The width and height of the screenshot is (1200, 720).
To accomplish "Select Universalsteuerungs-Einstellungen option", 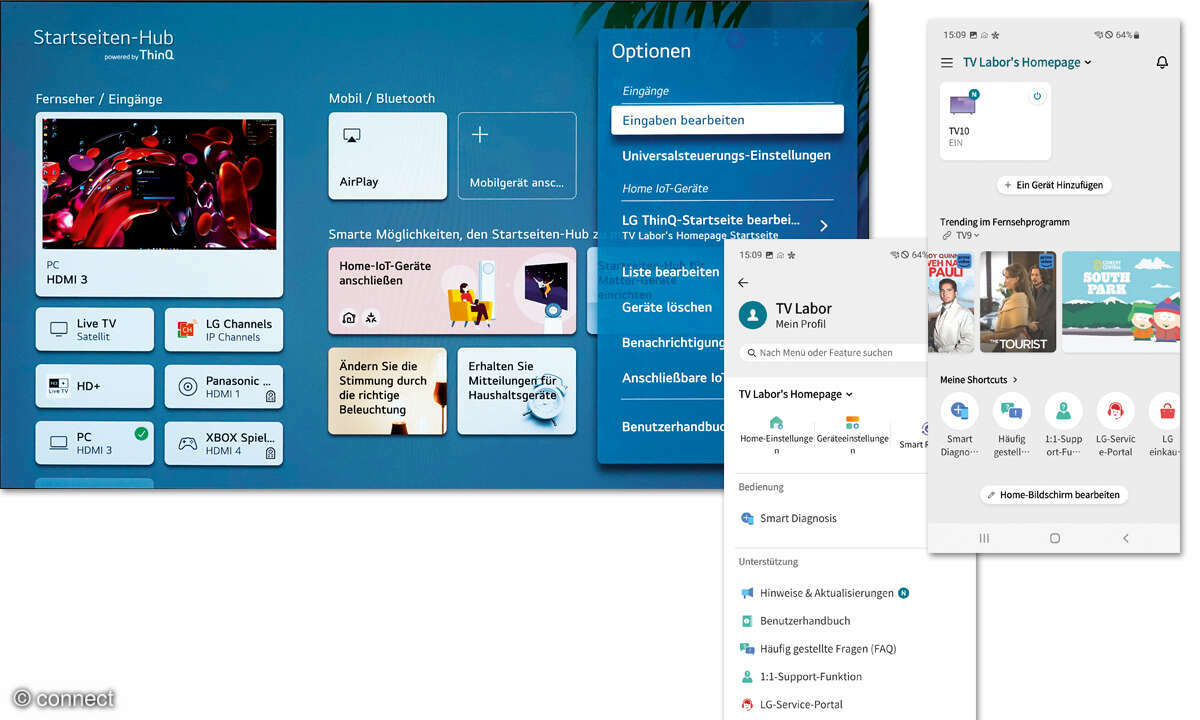I will coord(727,155).
